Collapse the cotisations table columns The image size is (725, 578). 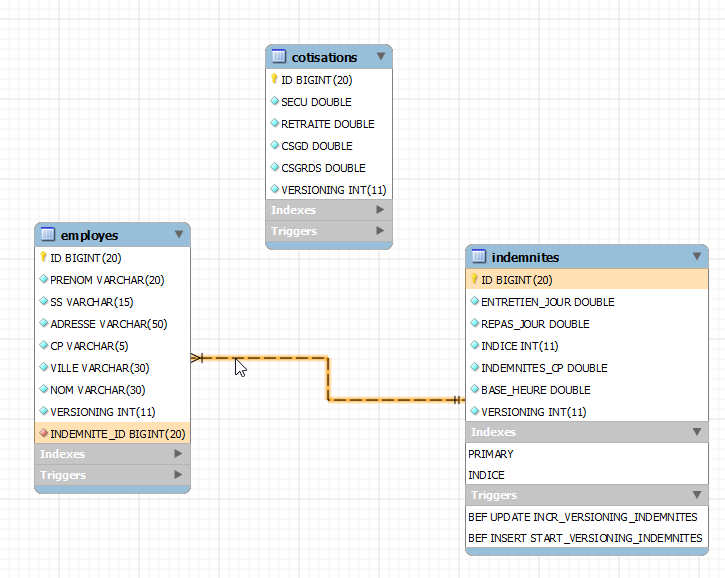click(x=380, y=57)
